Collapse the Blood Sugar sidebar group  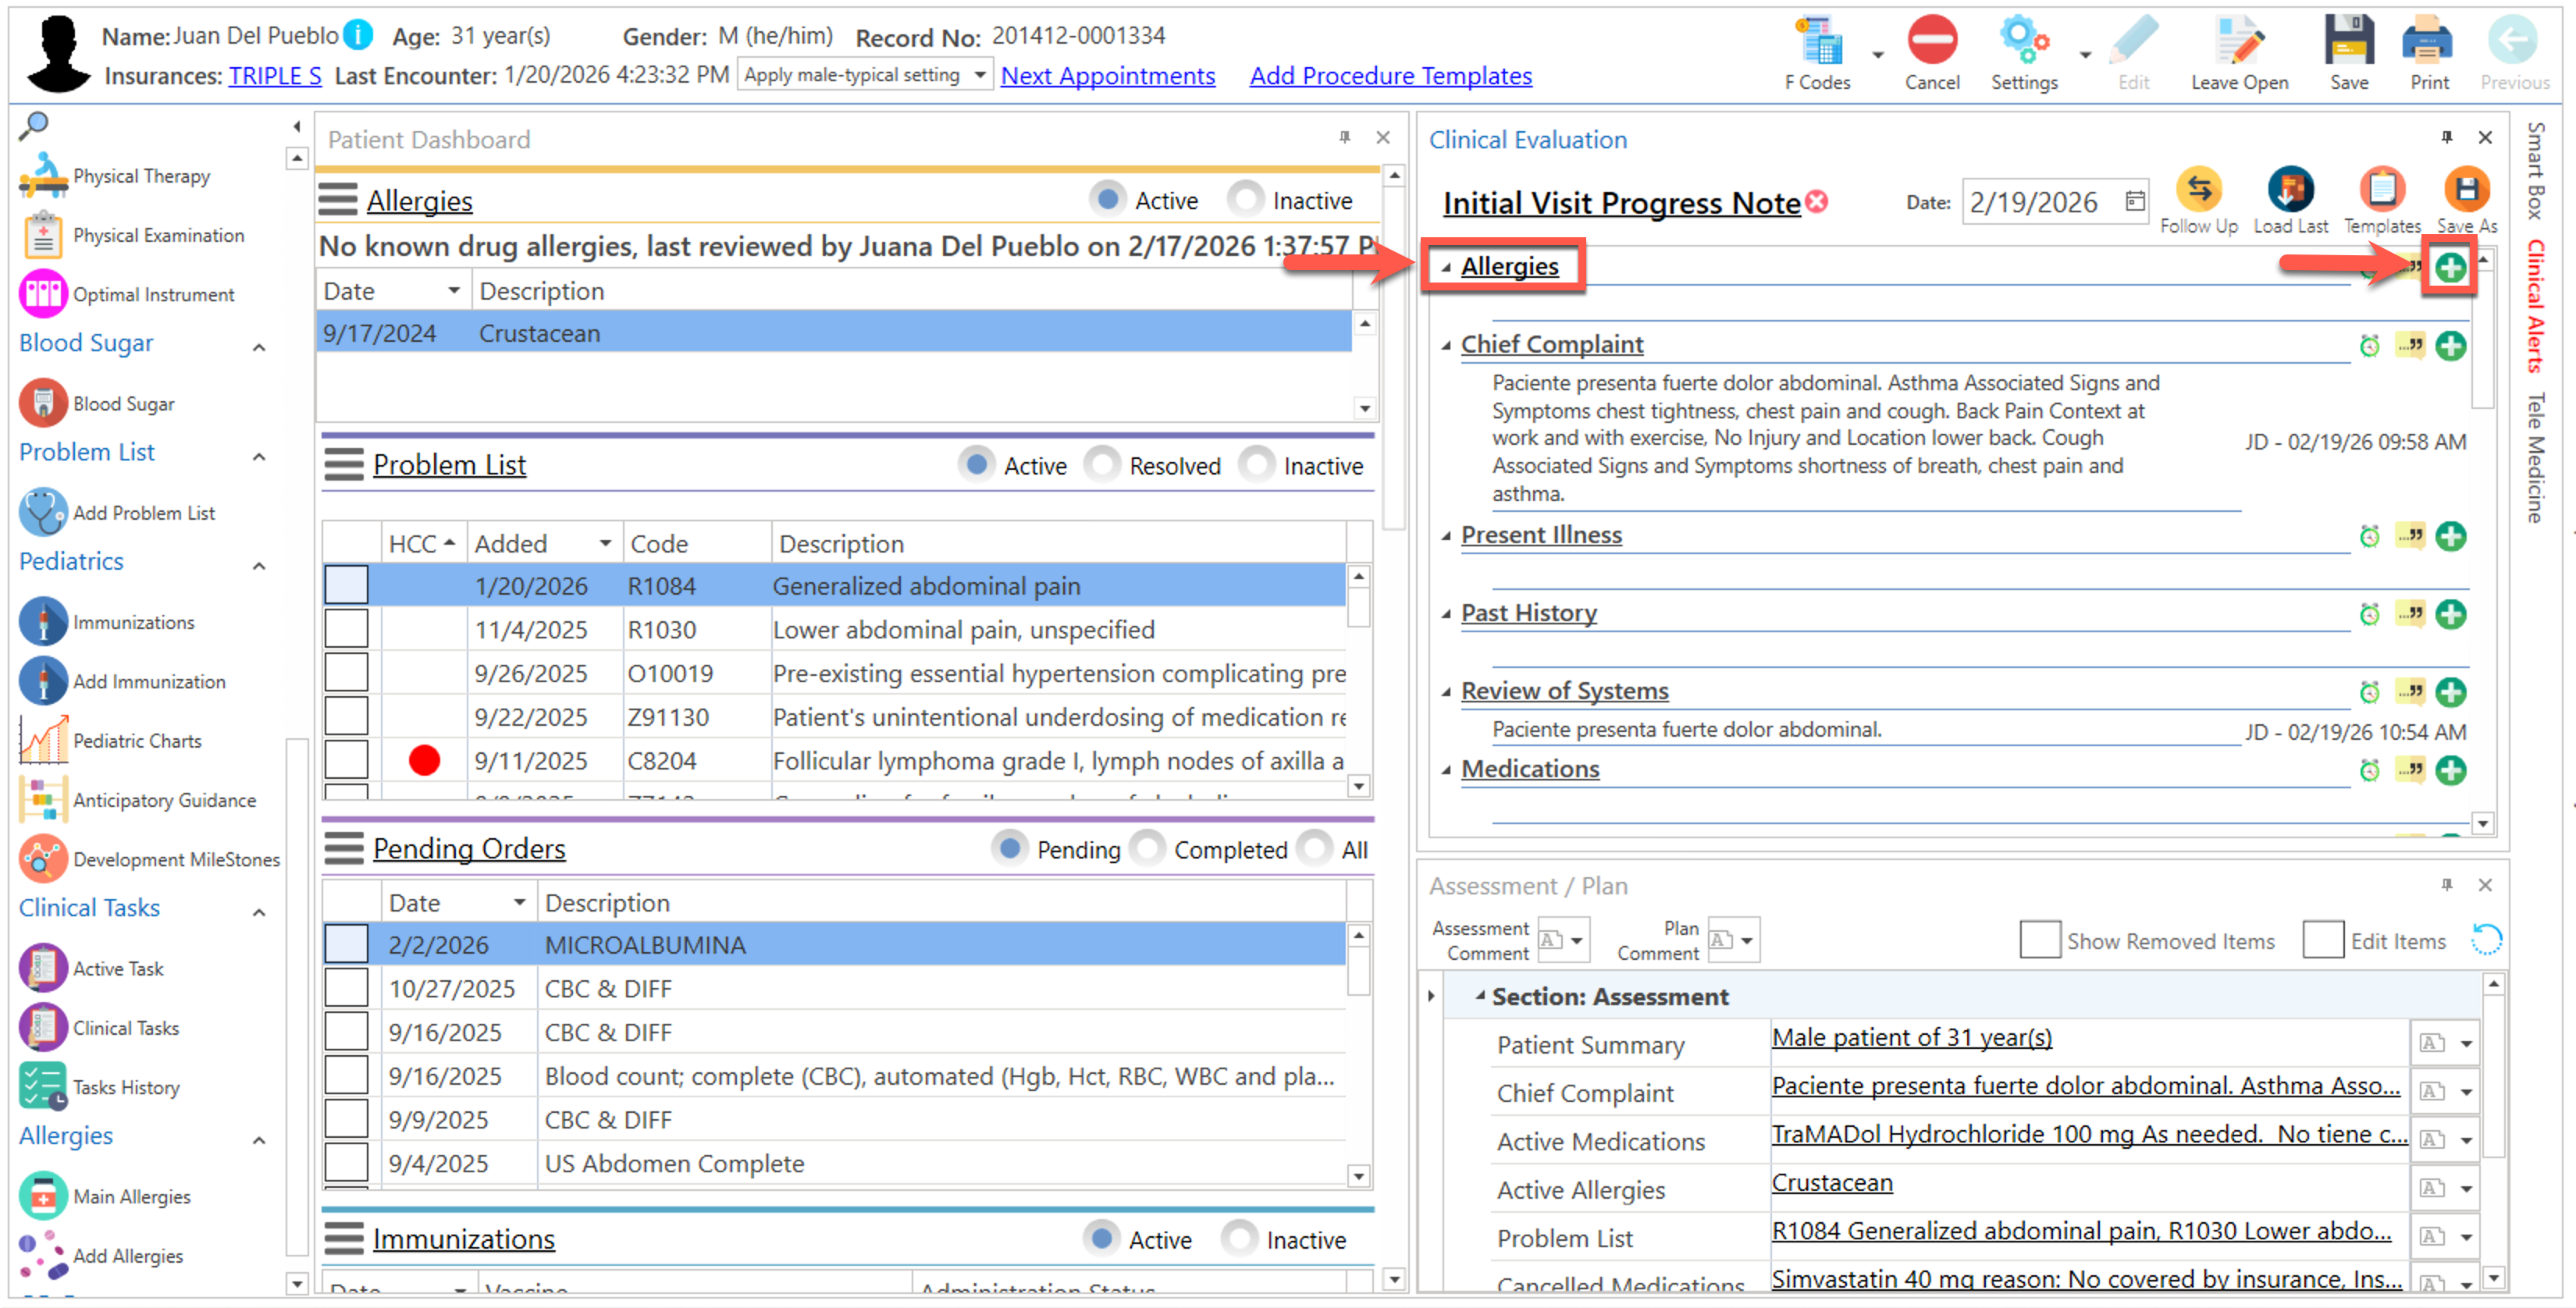[259, 347]
